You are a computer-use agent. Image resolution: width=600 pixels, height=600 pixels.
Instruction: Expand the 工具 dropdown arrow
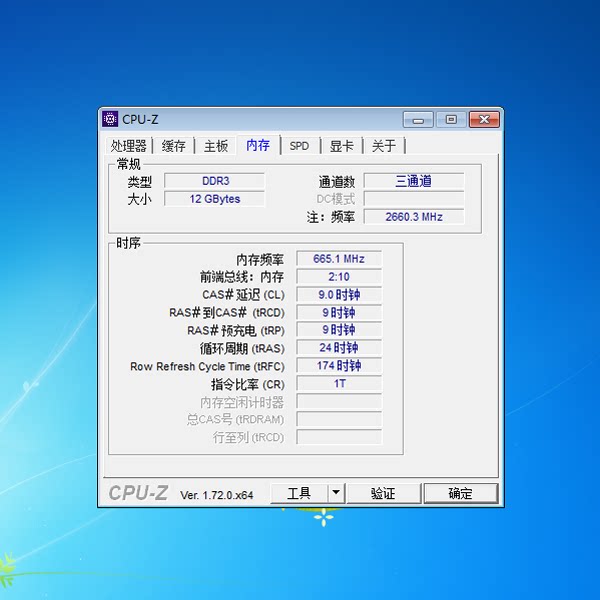336,493
